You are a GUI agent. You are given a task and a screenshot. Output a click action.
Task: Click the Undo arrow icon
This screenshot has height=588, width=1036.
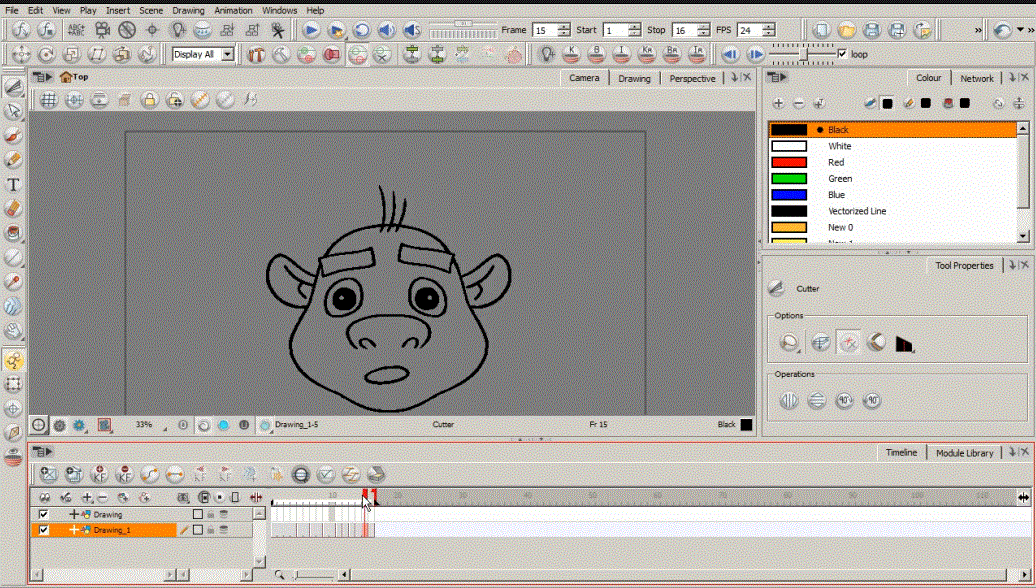[x=1003, y=30]
